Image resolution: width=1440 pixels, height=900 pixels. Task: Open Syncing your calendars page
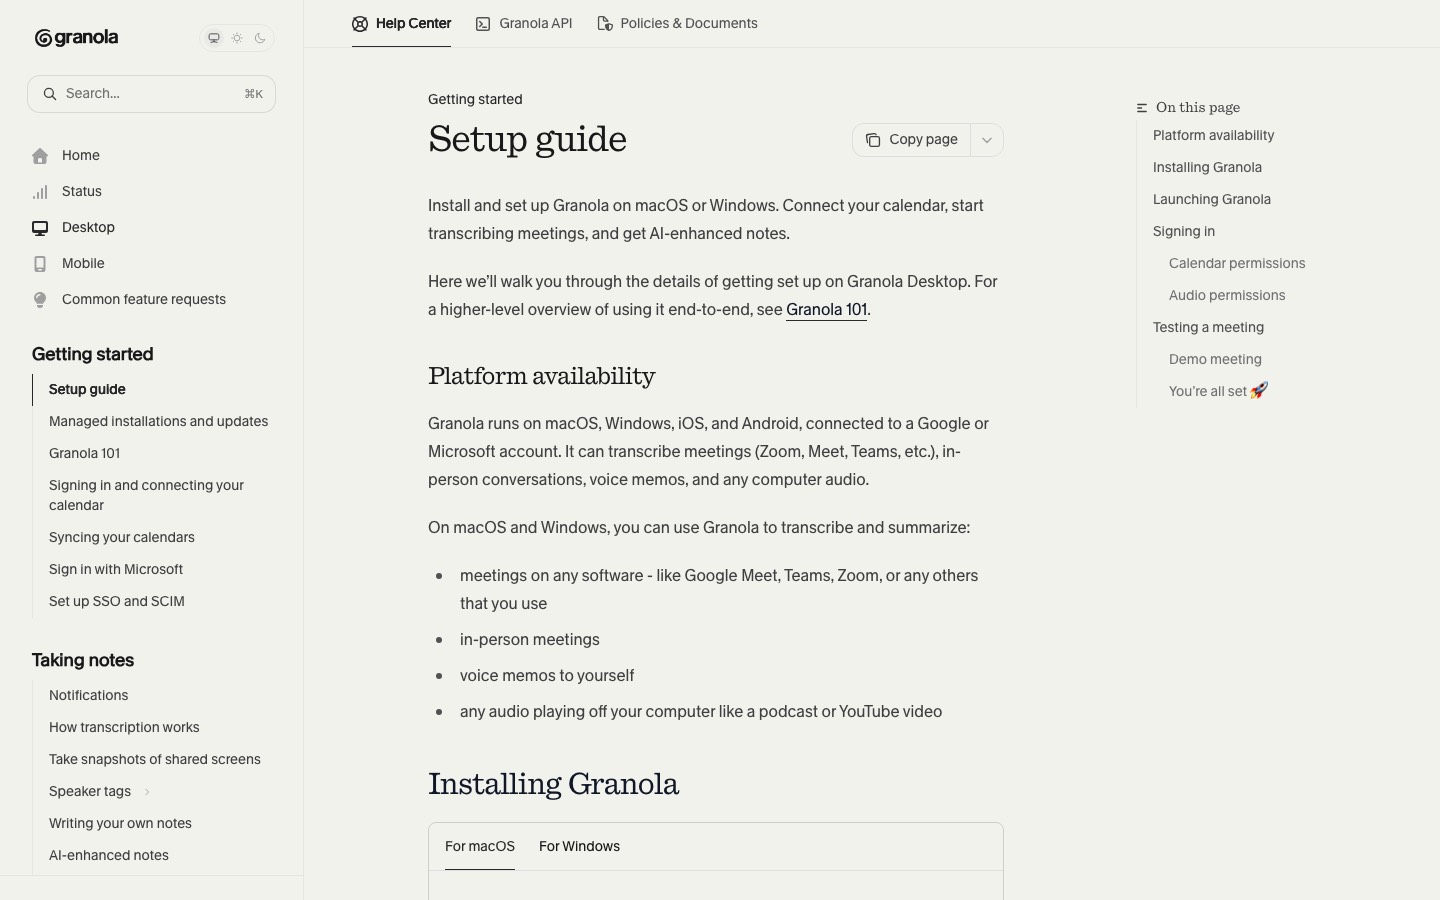coord(122,538)
